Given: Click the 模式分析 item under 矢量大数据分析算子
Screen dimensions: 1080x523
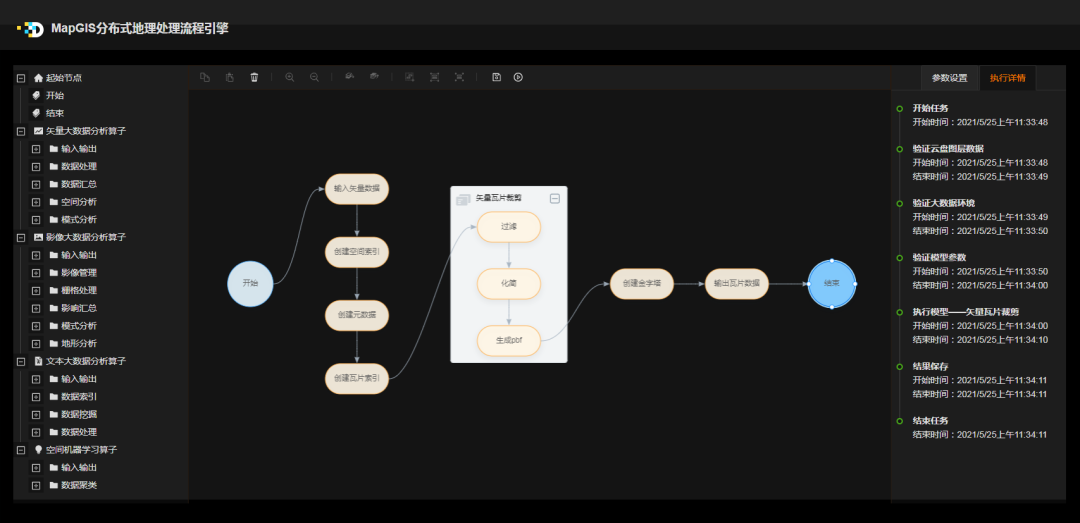Looking at the screenshot, I should coord(79,220).
